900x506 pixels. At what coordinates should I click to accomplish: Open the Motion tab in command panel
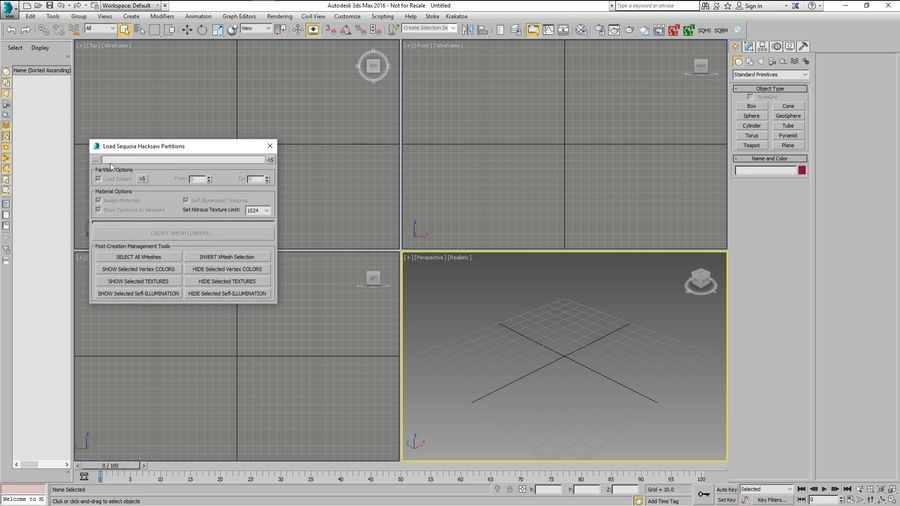pos(775,46)
